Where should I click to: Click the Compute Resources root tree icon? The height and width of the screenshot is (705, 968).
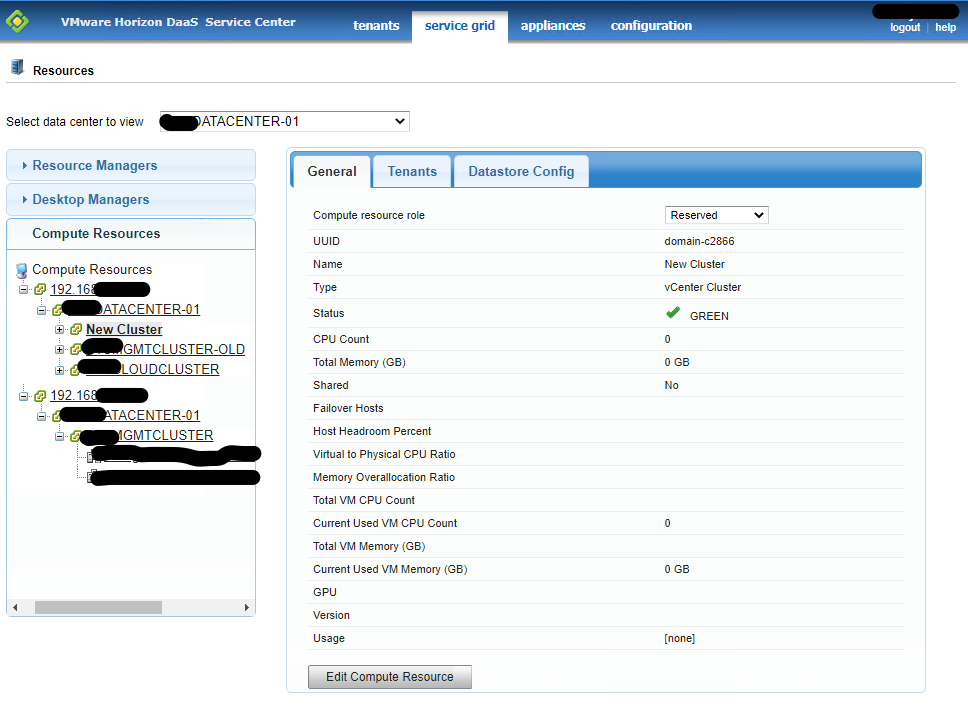pos(22,270)
